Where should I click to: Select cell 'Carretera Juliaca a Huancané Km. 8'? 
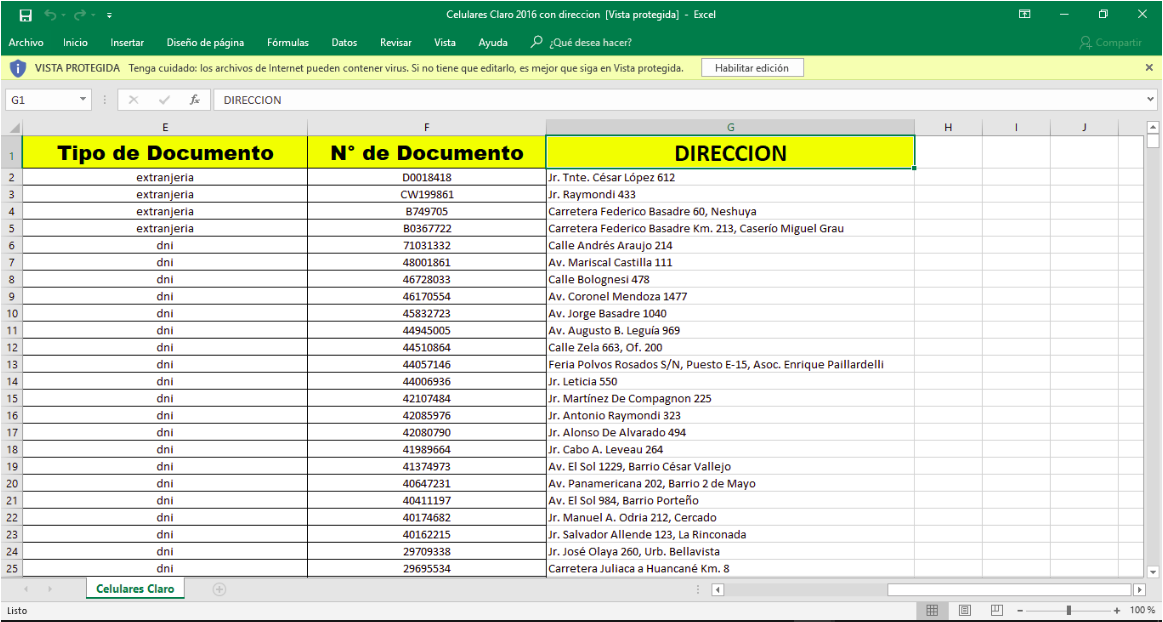click(x=730, y=569)
